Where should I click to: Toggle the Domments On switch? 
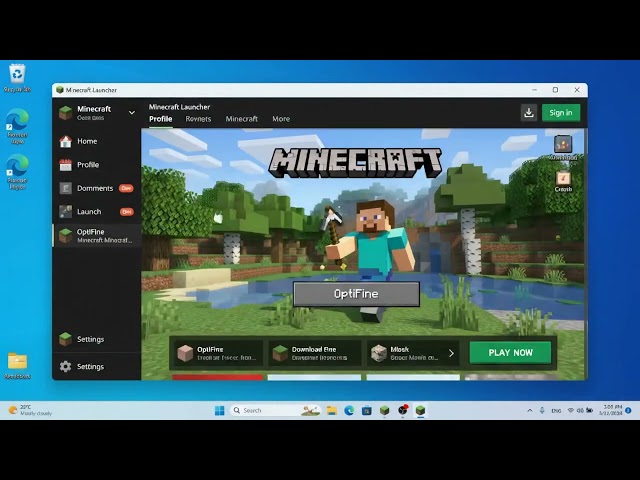[126, 188]
